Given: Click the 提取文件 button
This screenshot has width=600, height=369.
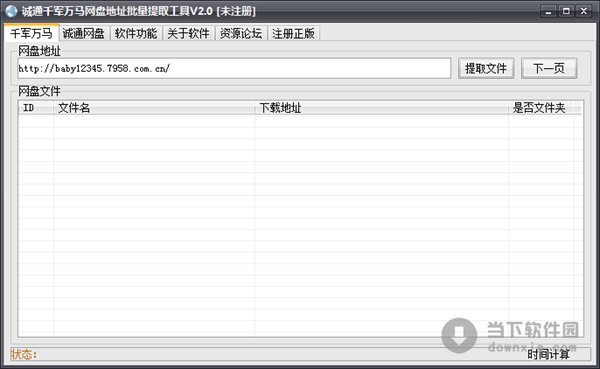Looking at the screenshot, I should tap(486, 69).
